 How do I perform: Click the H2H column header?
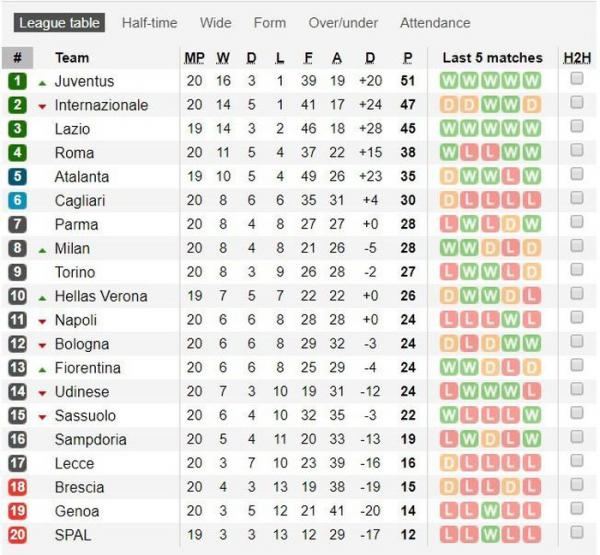point(577,58)
